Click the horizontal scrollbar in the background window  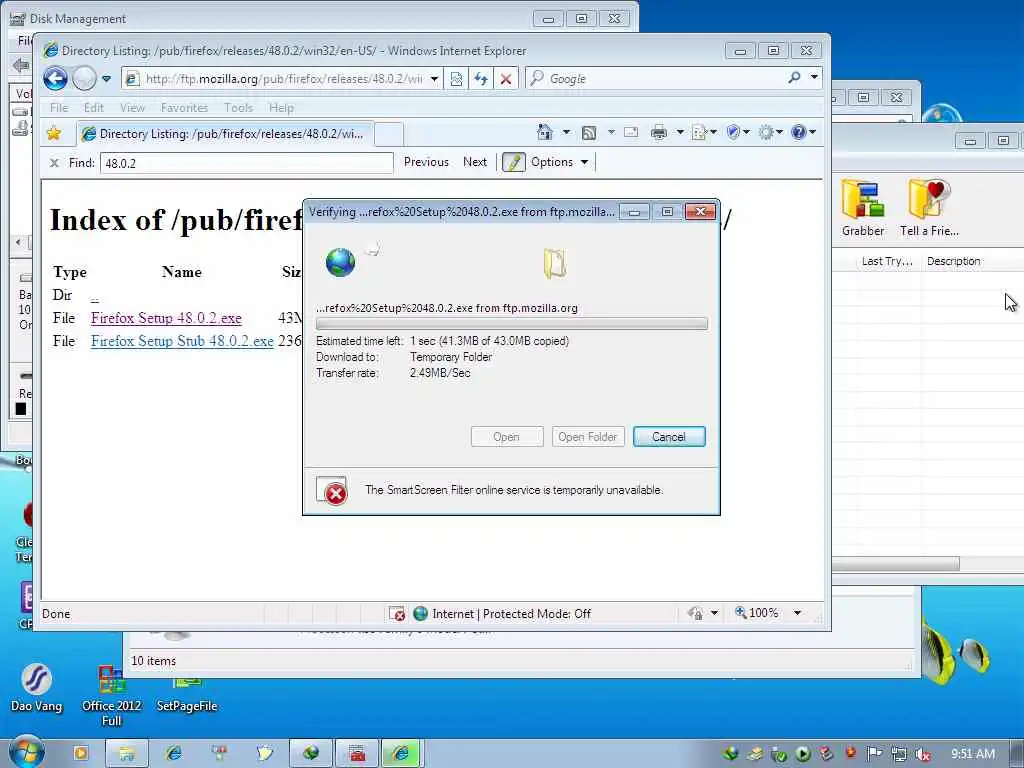[x=895, y=564]
